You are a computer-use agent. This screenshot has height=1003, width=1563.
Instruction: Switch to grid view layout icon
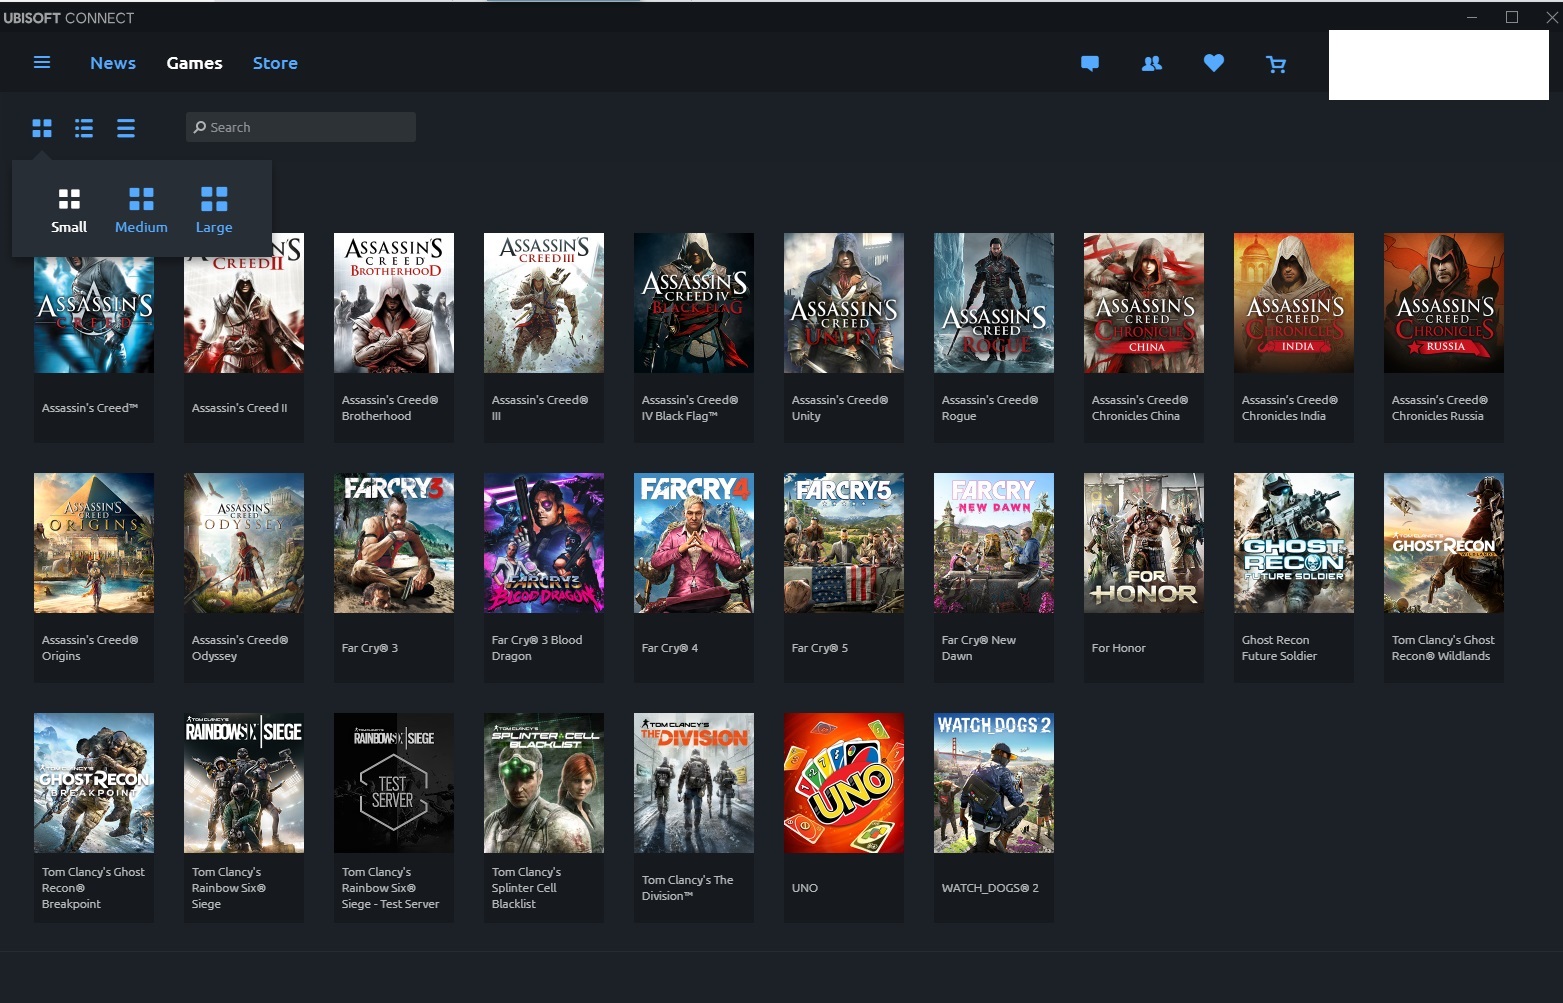click(42, 128)
